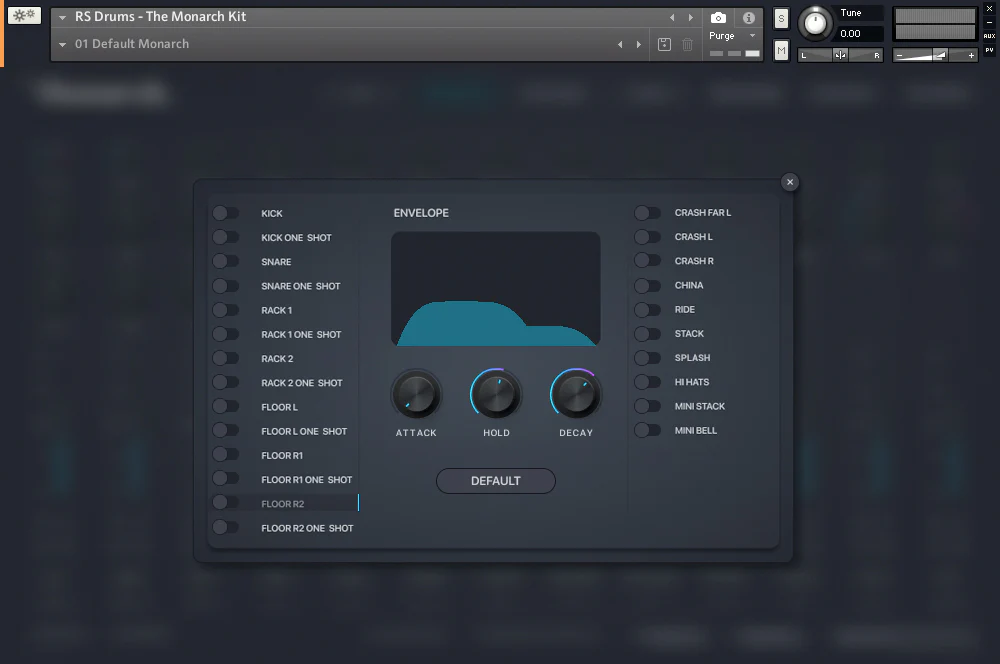Click the ENVELOPE heading text

click(421, 213)
